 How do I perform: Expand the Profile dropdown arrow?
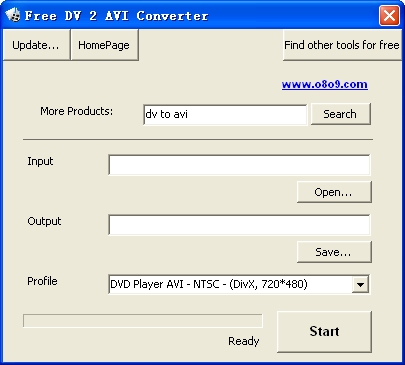click(360, 285)
